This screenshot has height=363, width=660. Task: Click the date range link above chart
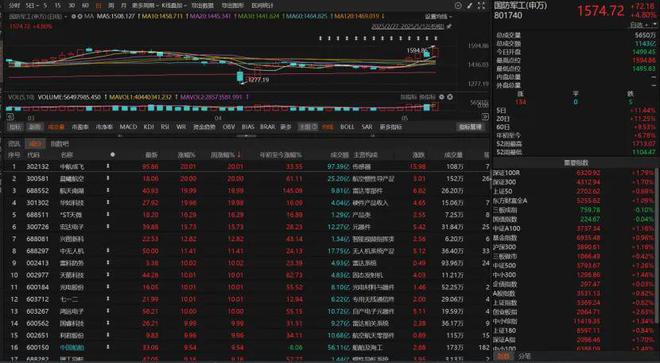(407, 26)
